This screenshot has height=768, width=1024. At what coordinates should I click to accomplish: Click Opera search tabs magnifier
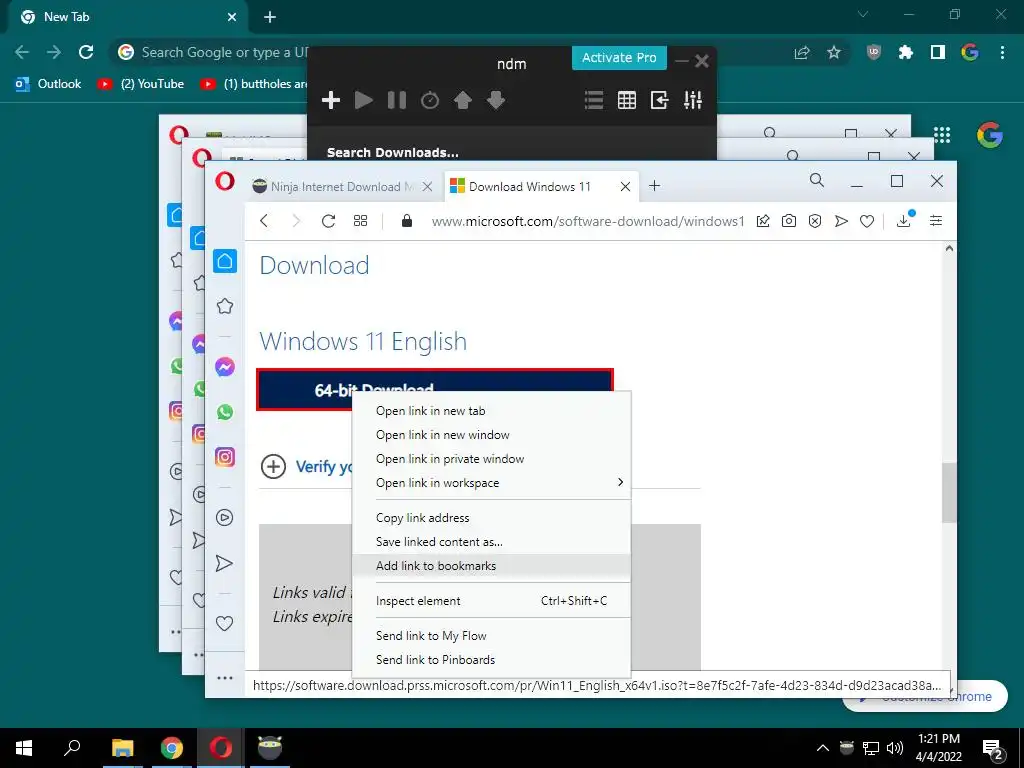coord(817,180)
